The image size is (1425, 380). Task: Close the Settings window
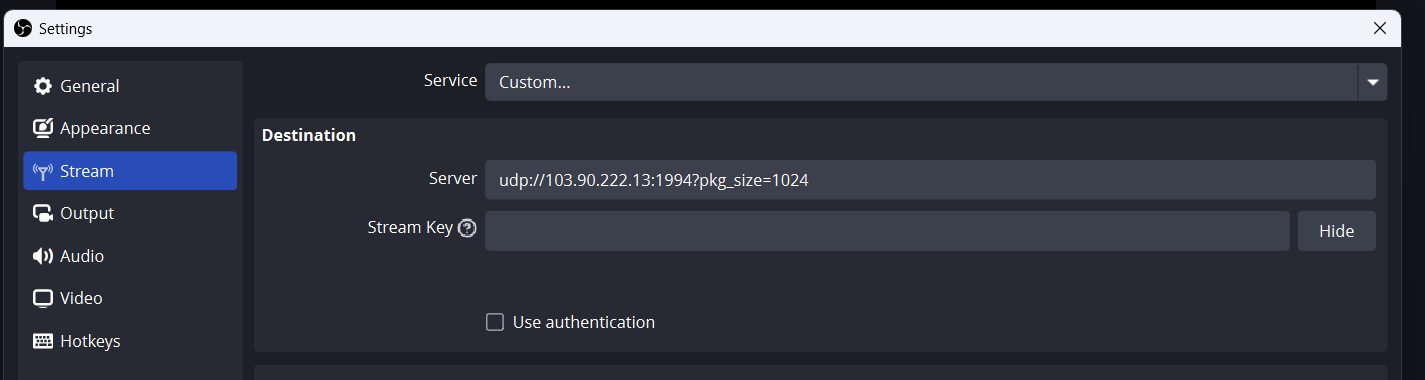[x=1380, y=28]
